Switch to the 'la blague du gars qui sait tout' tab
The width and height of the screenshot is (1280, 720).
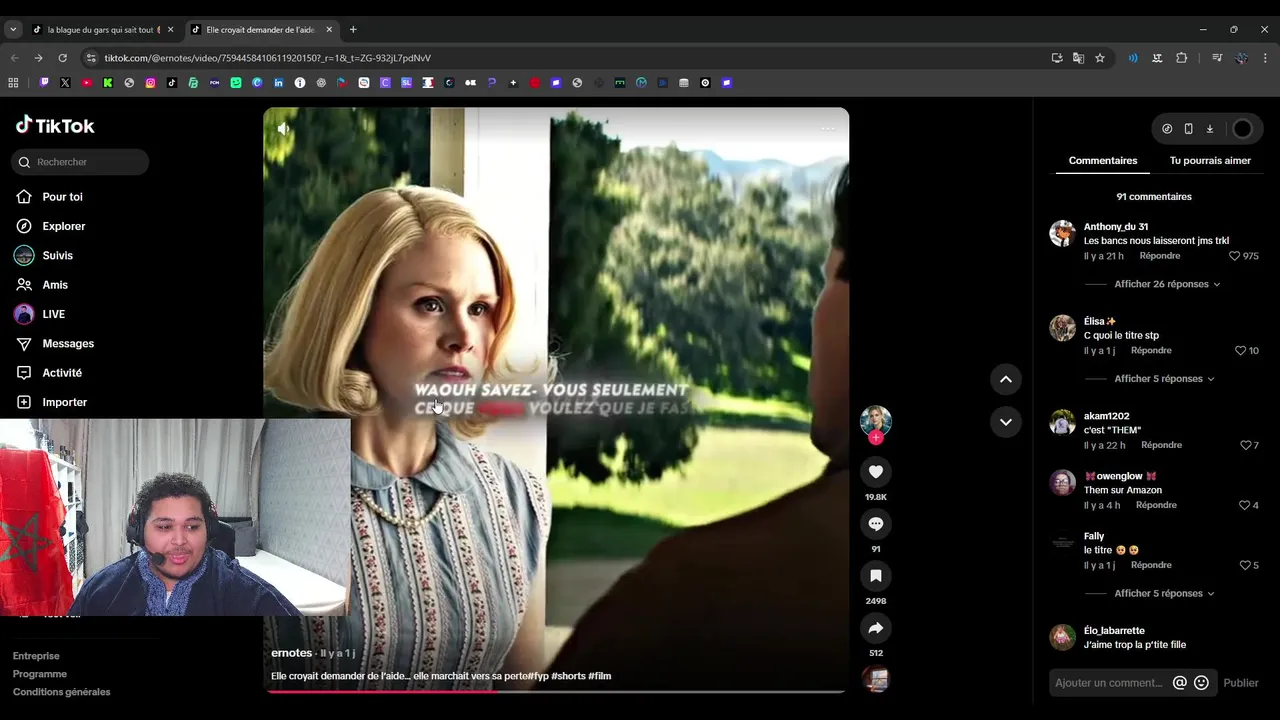[x=103, y=30]
